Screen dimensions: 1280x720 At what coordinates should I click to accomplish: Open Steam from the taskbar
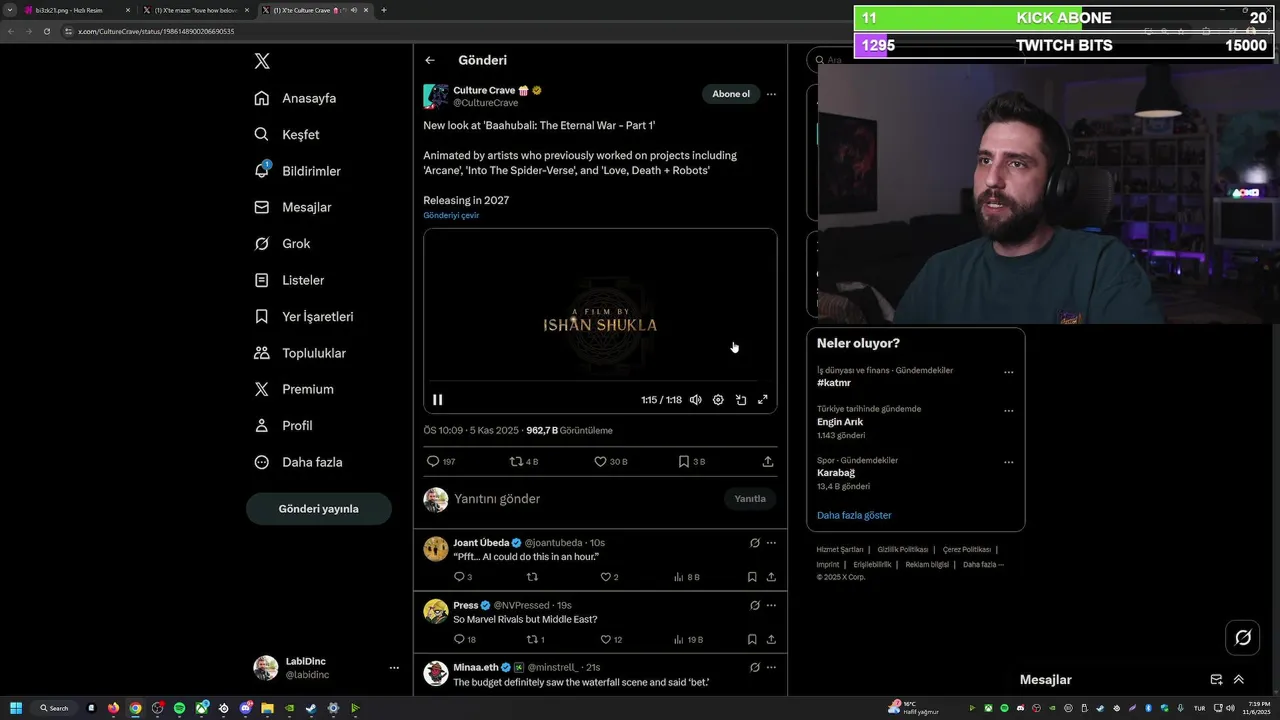tap(311, 708)
